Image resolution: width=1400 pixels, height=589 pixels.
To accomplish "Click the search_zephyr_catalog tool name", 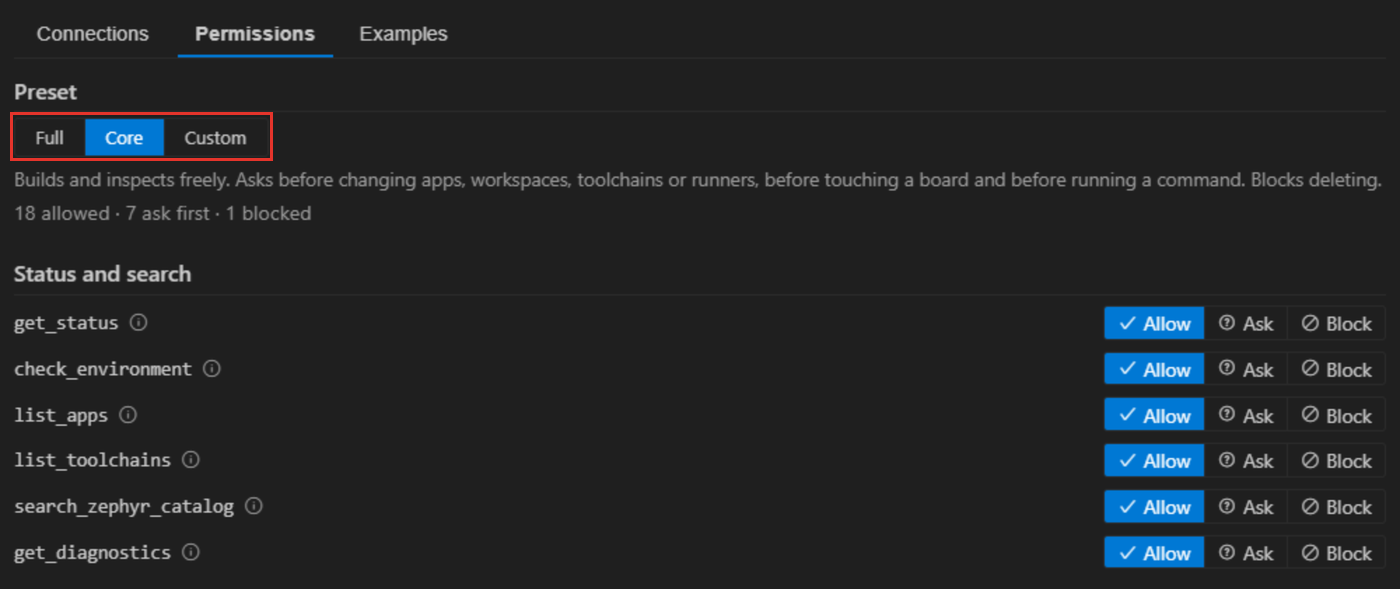I will (124, 506).
